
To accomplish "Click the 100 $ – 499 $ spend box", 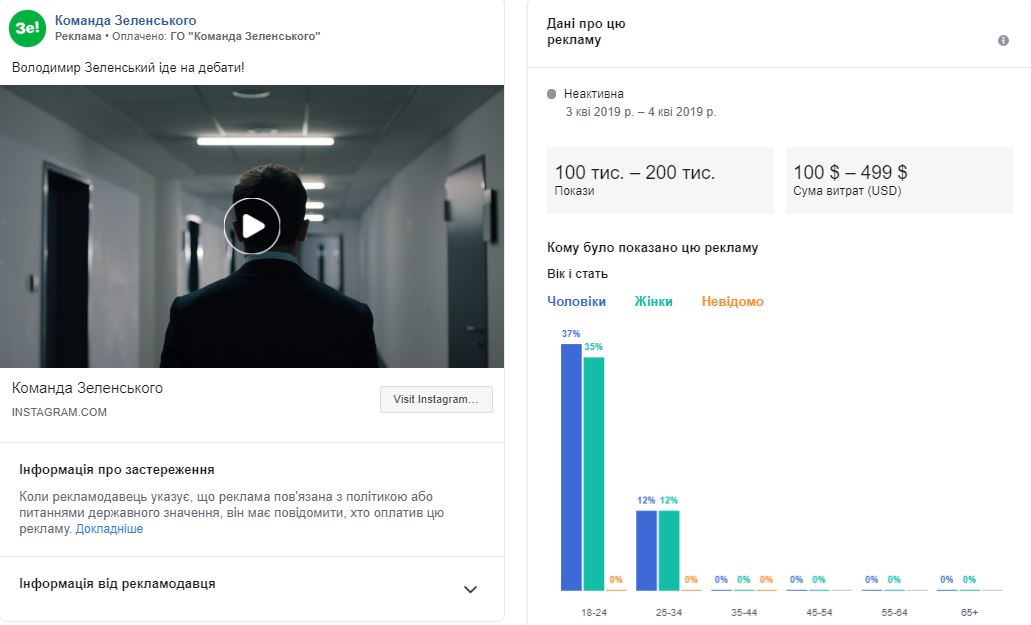I will click(899, 180).
